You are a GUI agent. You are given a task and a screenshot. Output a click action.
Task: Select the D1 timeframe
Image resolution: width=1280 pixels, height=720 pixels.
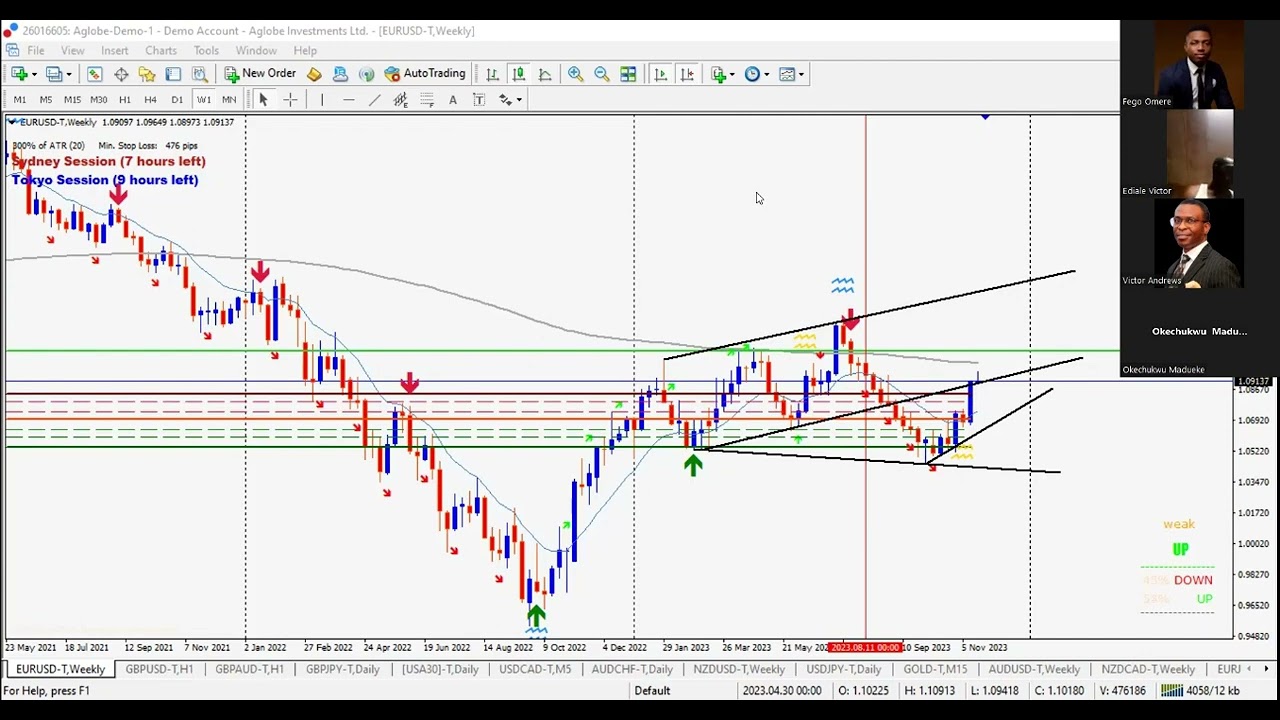pyautogui.click(x=177, y=100)
